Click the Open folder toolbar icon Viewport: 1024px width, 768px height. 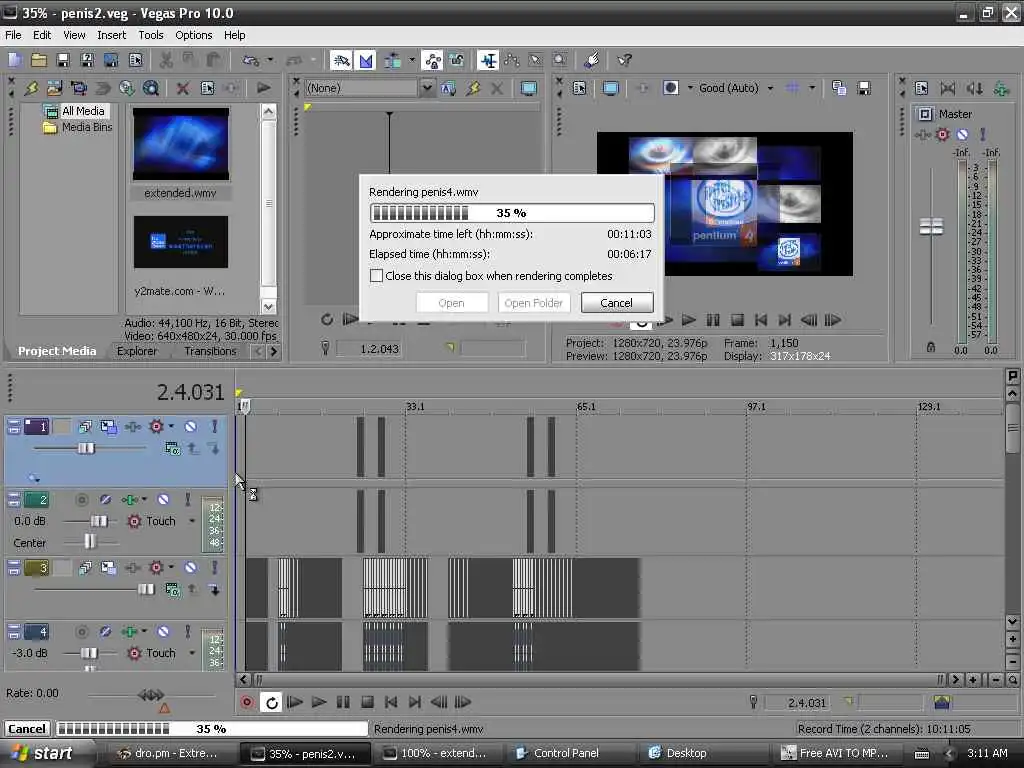[39, 61]
